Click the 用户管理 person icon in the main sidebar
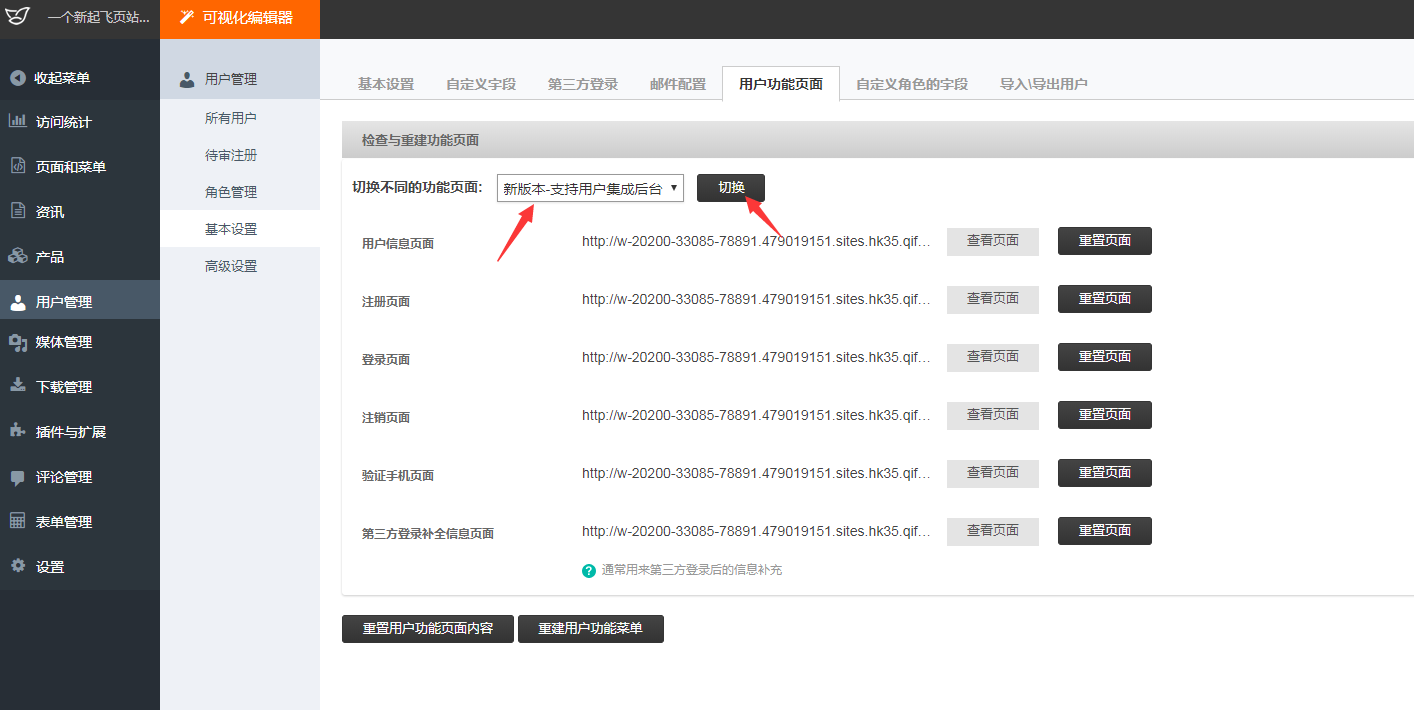Image resolution: width=1414 pixels, height=710 pixels. [x=18, y=301]
